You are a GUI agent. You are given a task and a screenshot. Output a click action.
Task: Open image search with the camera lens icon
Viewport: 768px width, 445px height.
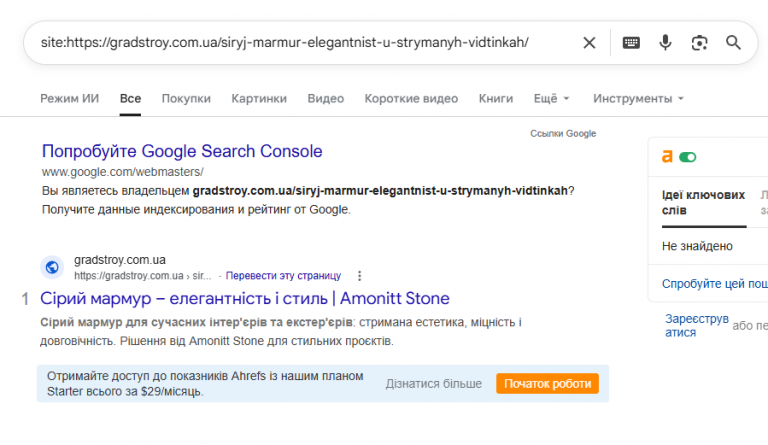coord(699,43)
